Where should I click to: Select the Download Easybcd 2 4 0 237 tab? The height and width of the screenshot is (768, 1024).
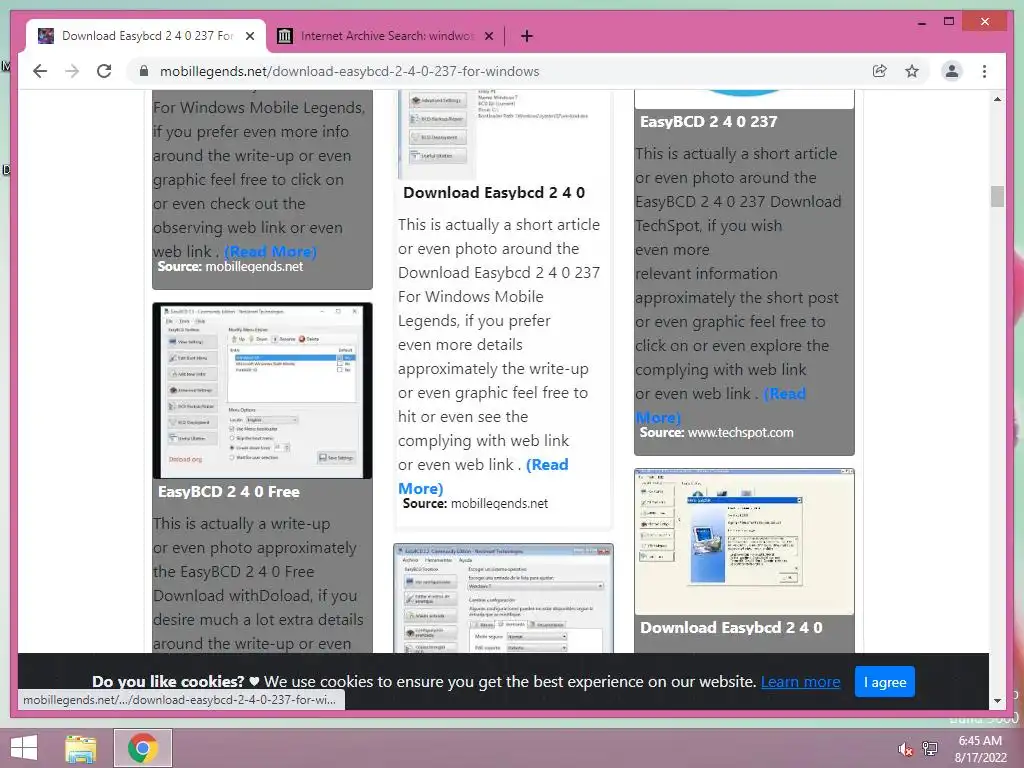pos(146,36)
